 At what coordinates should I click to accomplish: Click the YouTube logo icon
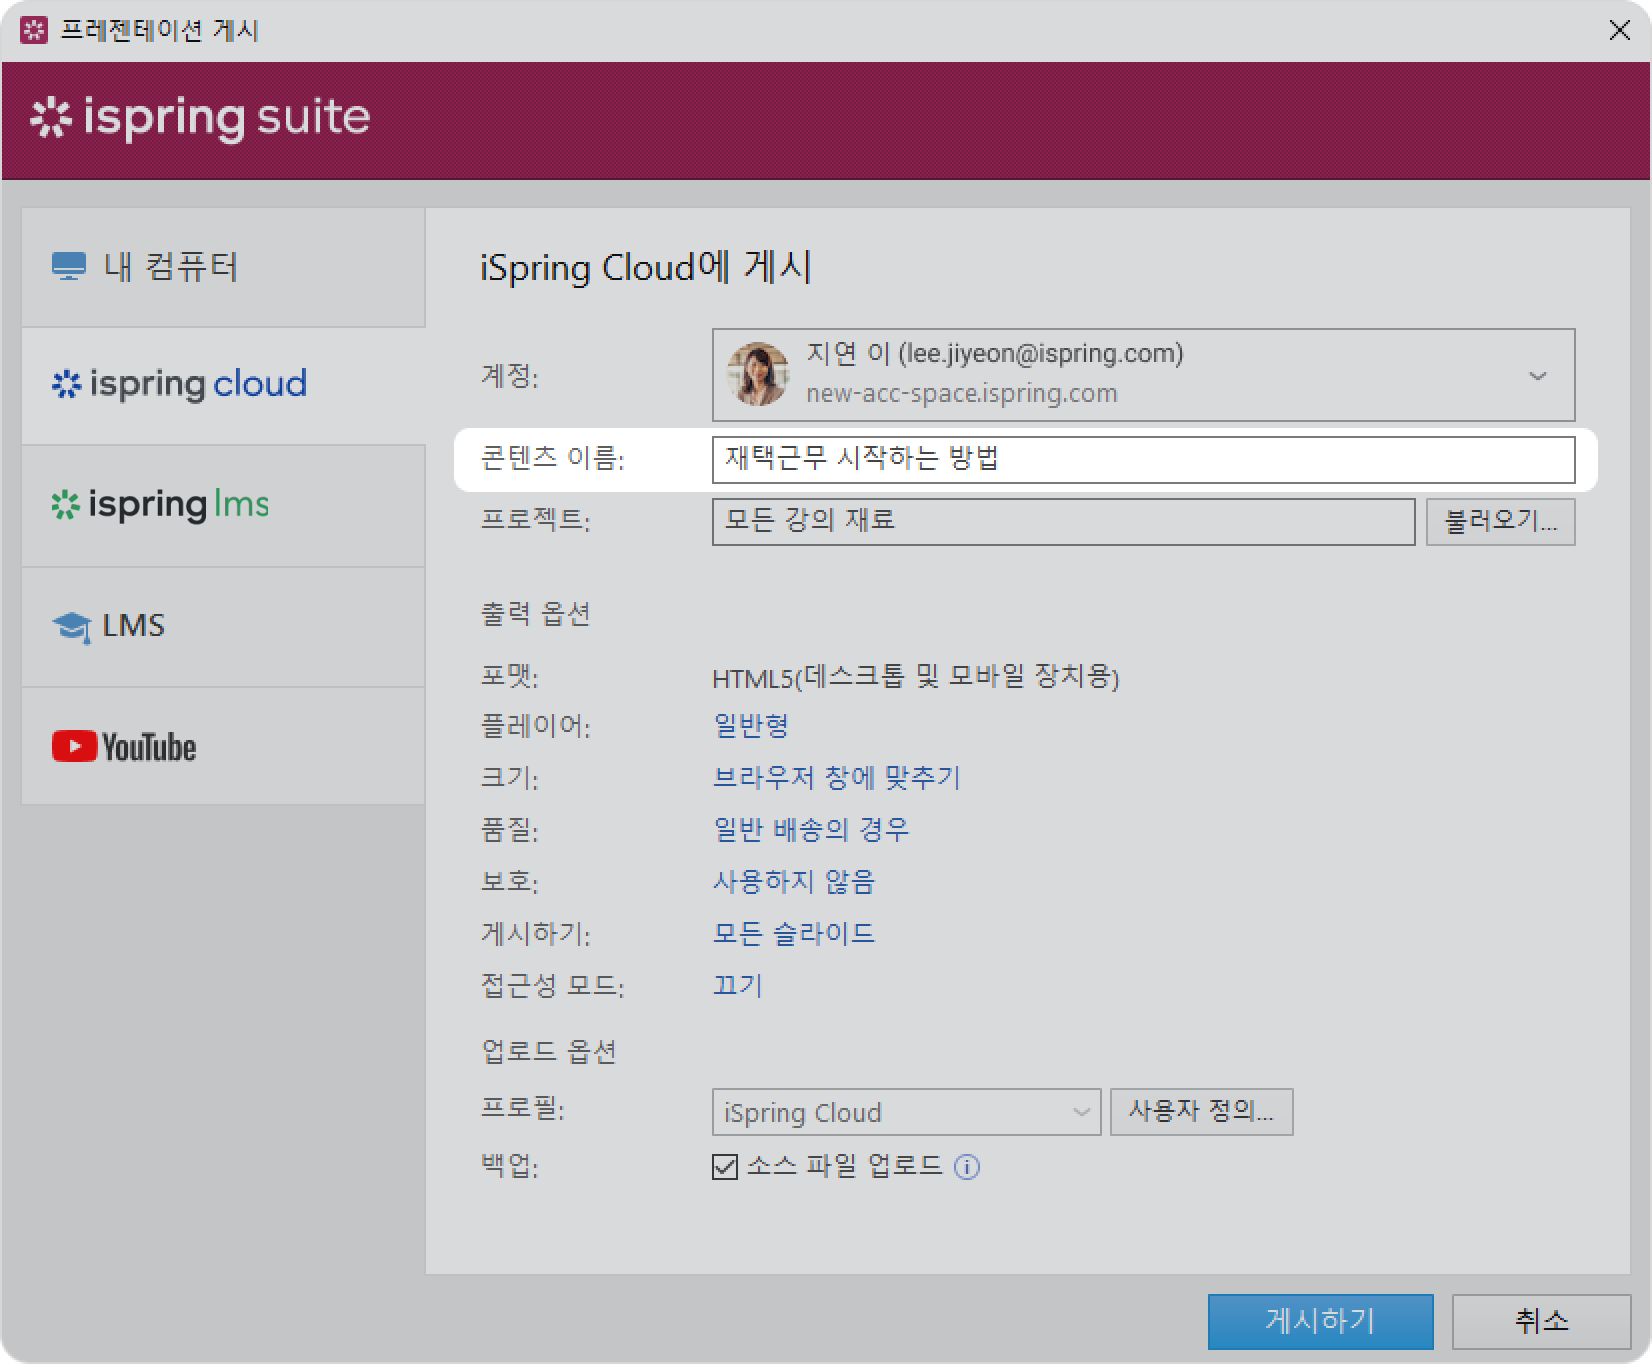point(74,746)
